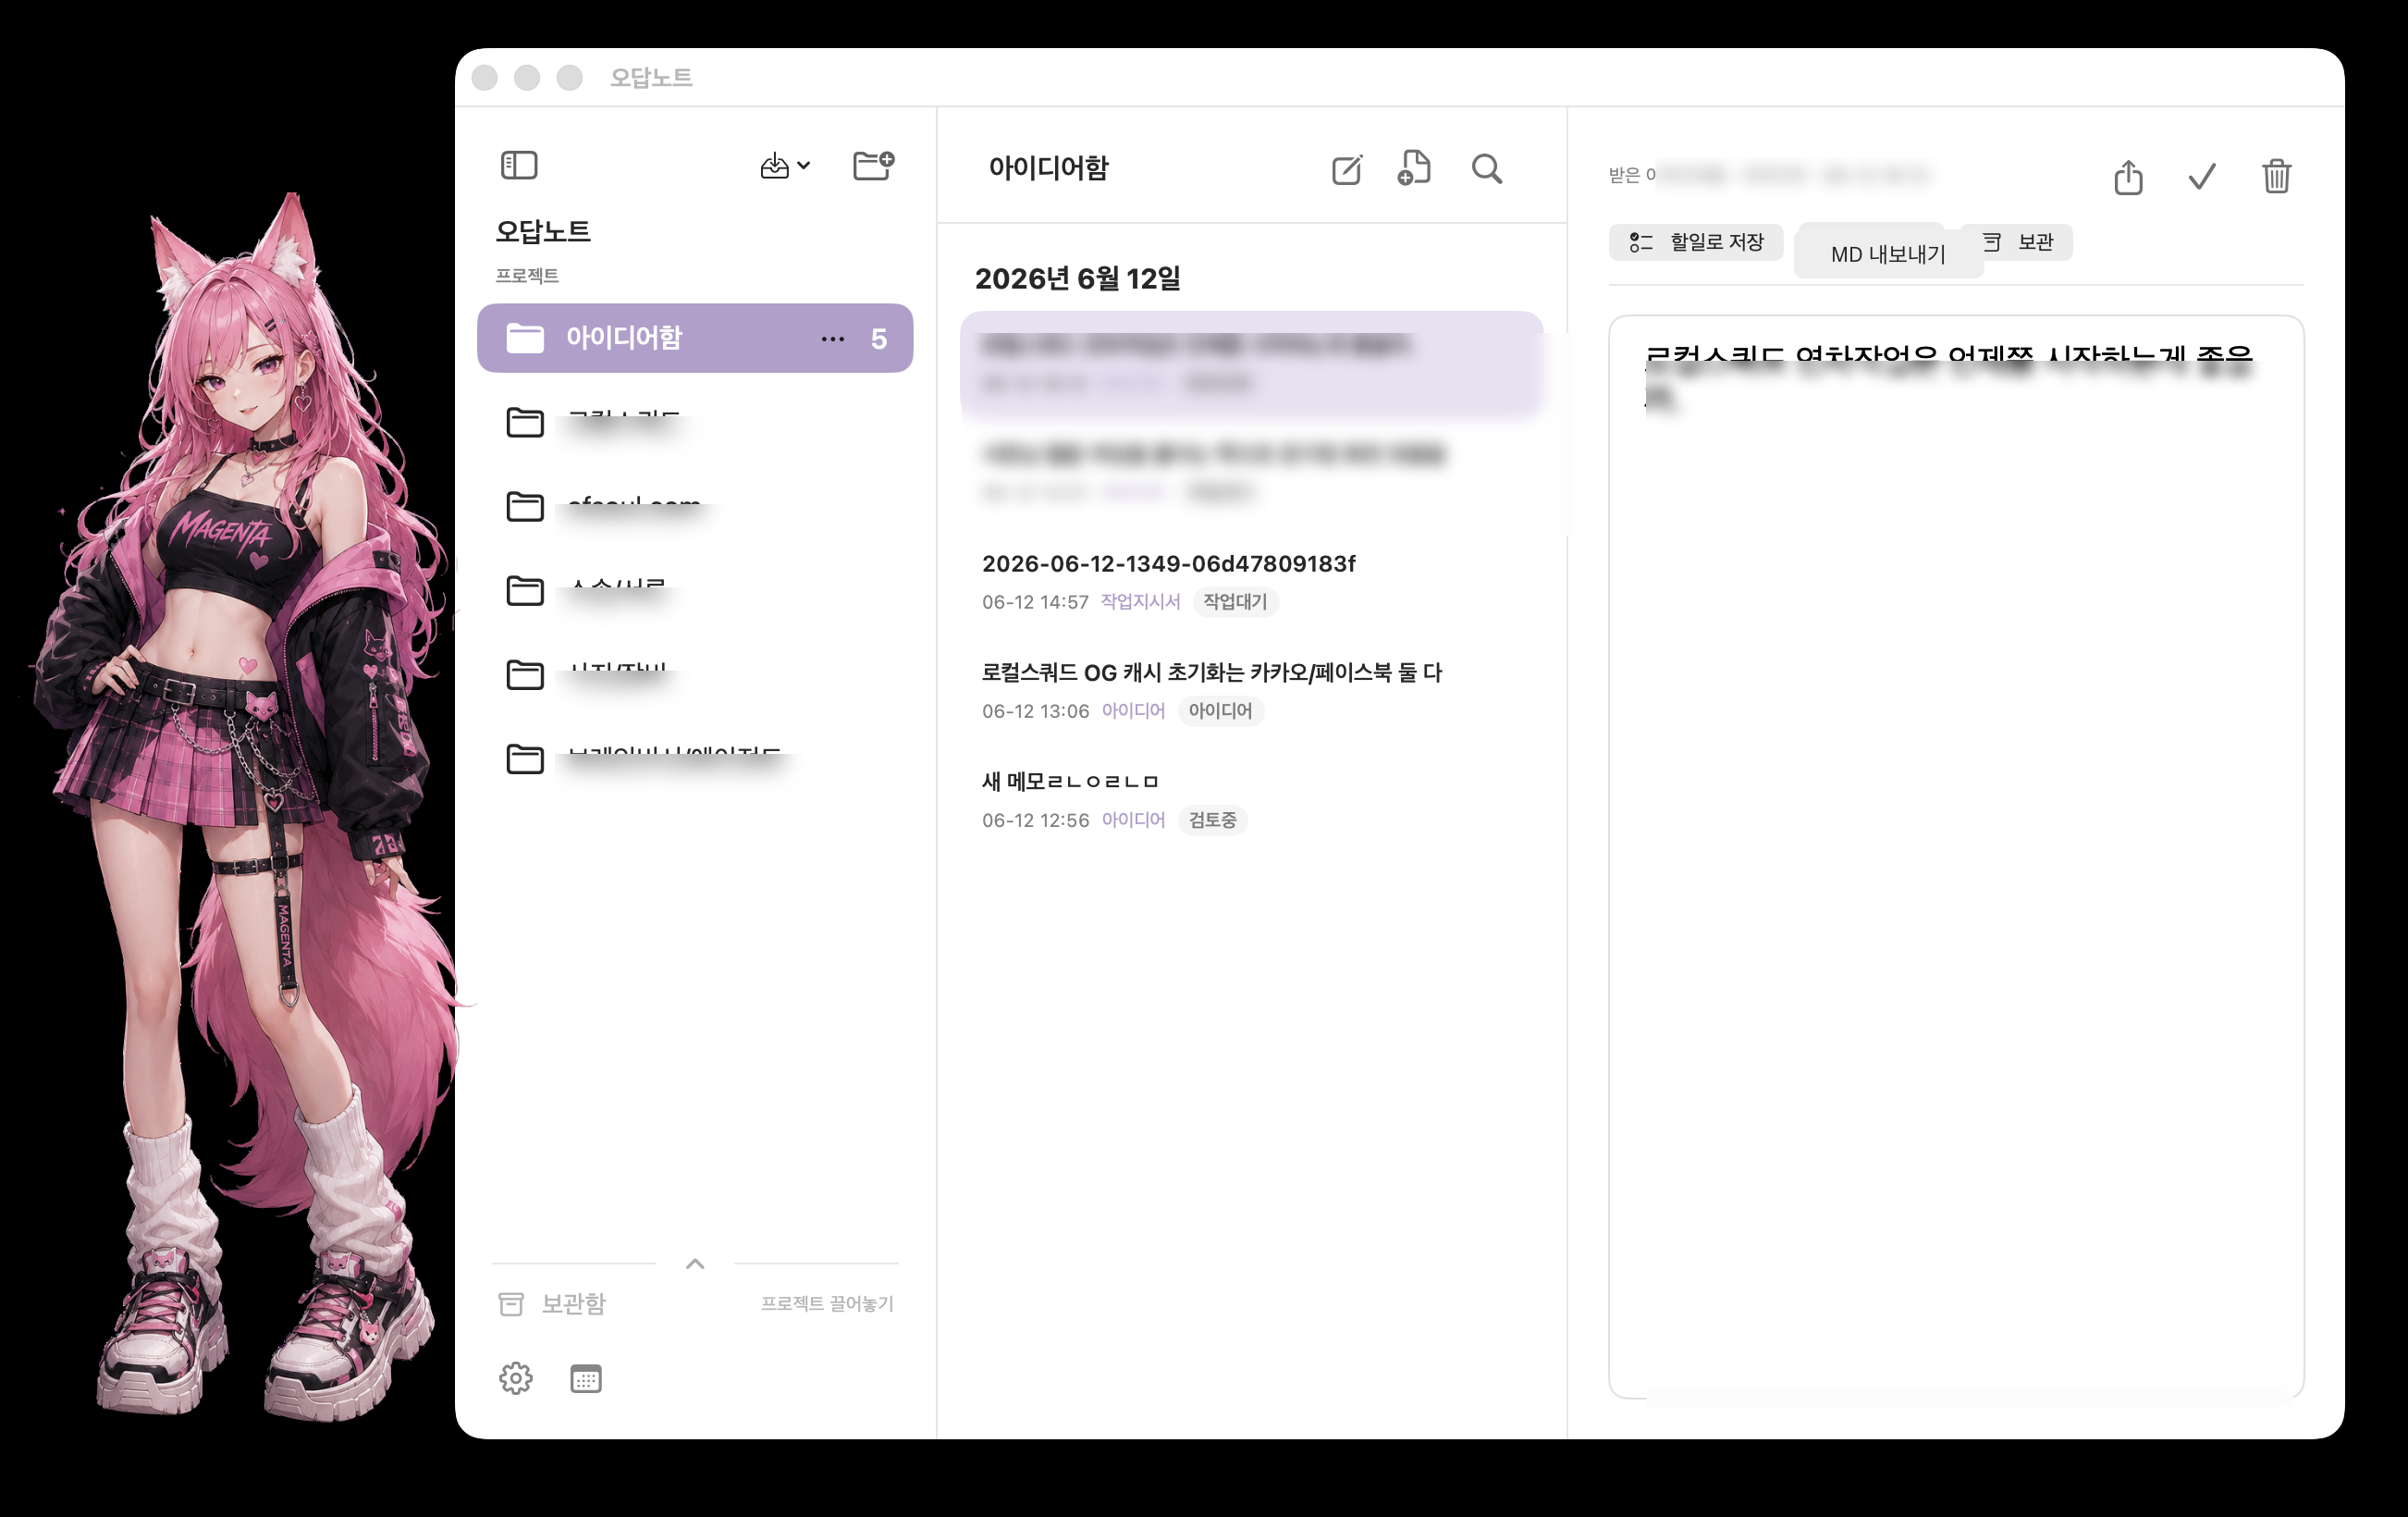Click the 아이디어 tag on 12:56 note

(1133, 819)
